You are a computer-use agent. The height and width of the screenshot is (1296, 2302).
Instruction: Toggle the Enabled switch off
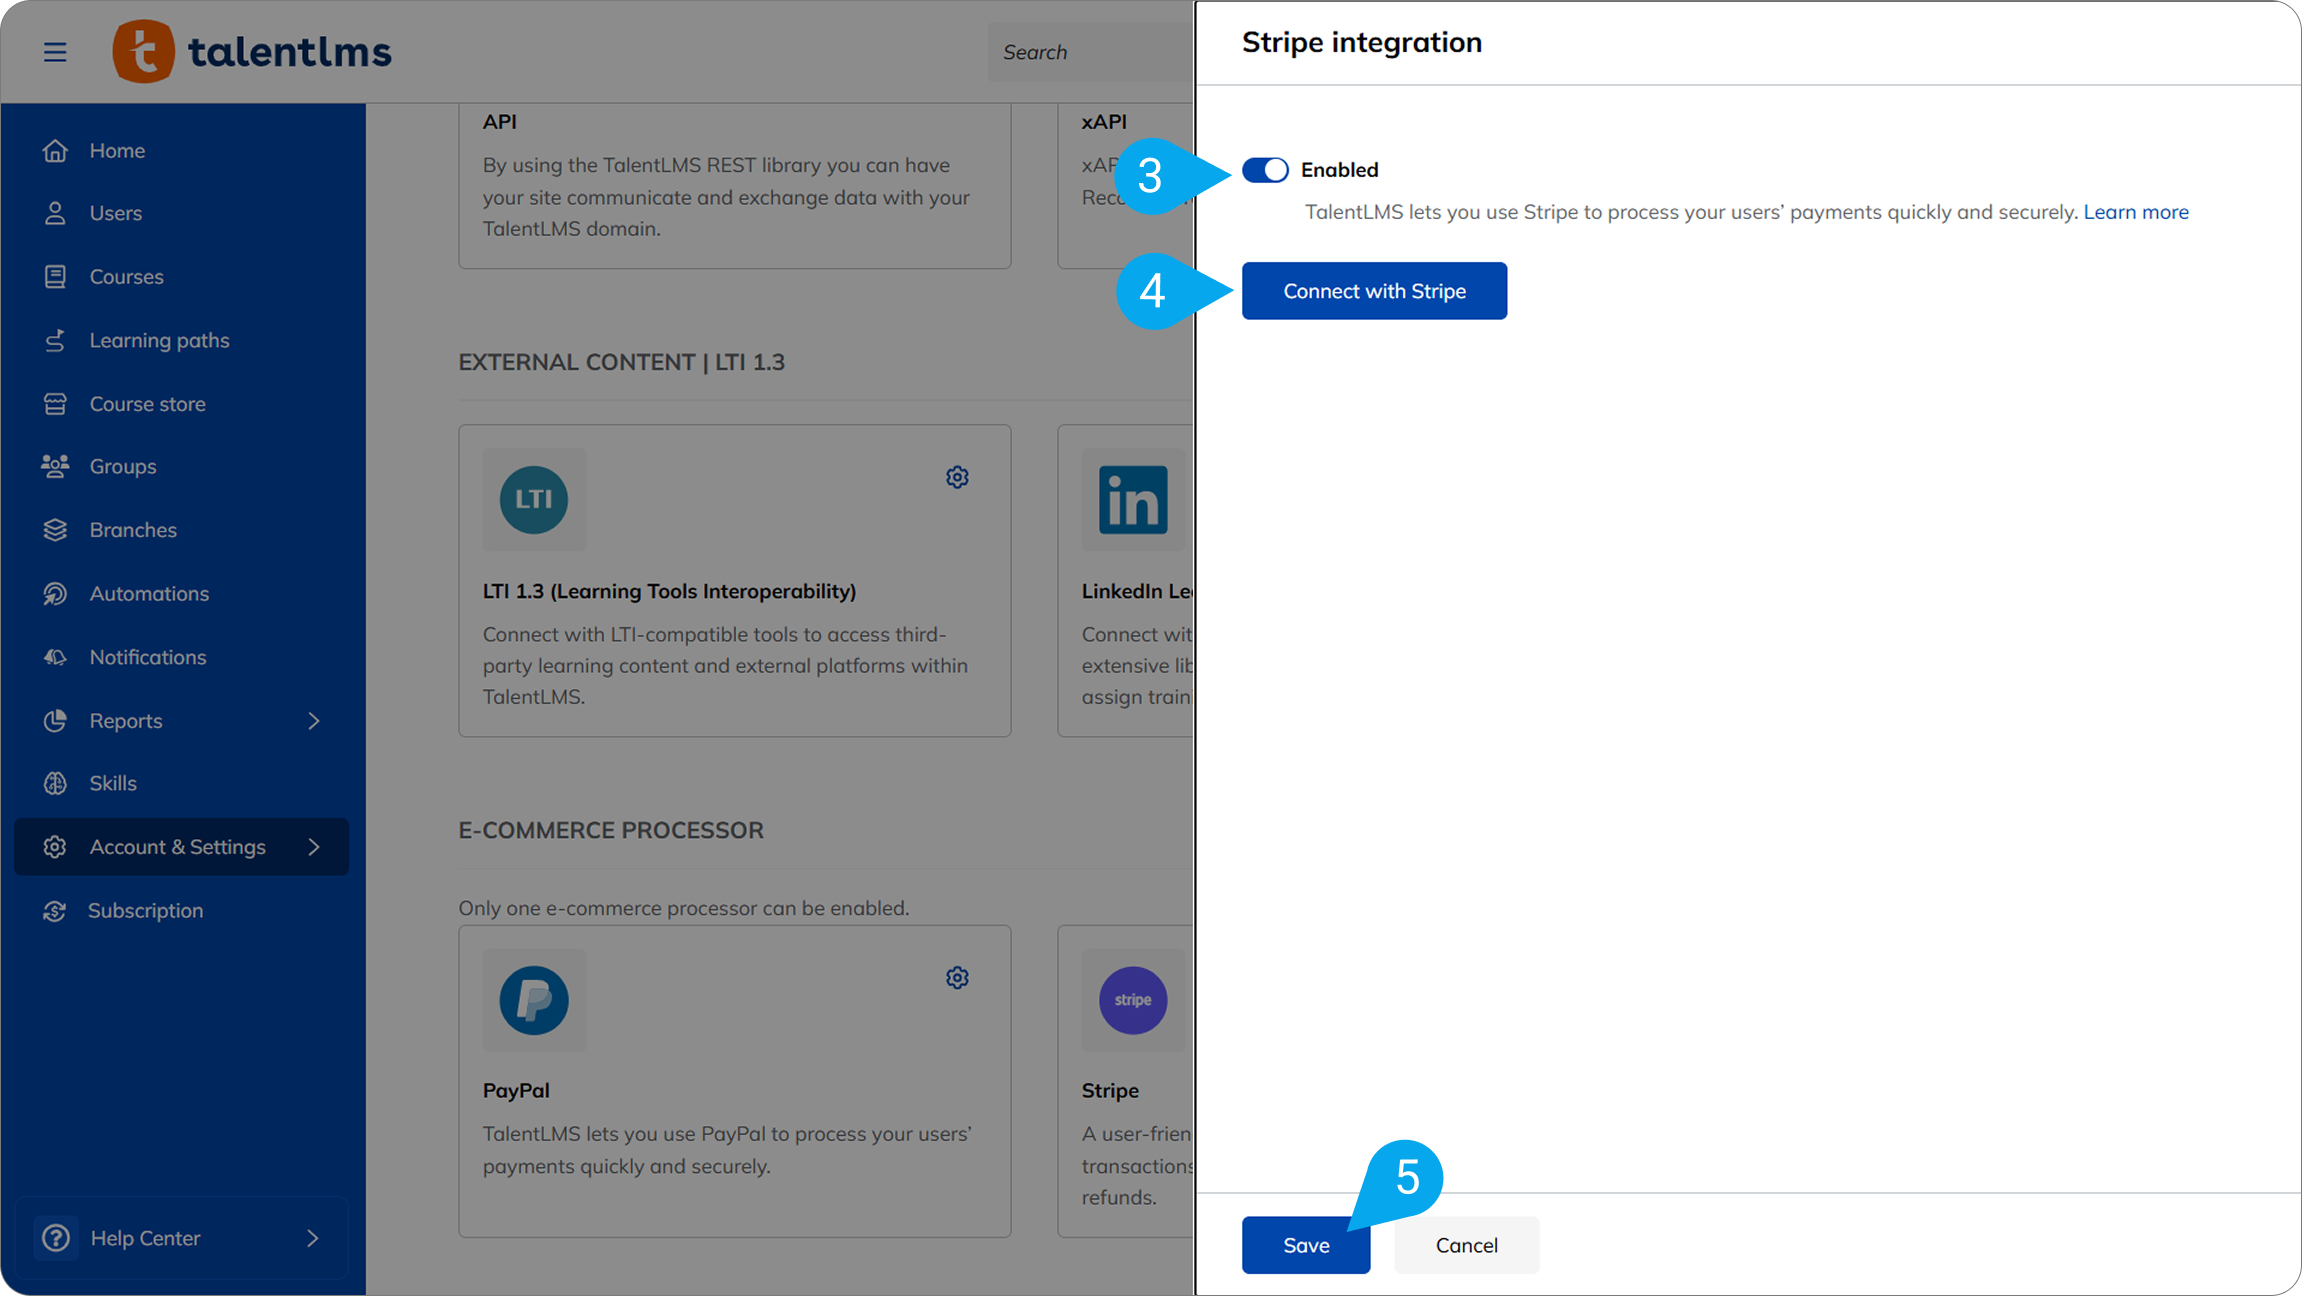click(x=1265, y=170)
